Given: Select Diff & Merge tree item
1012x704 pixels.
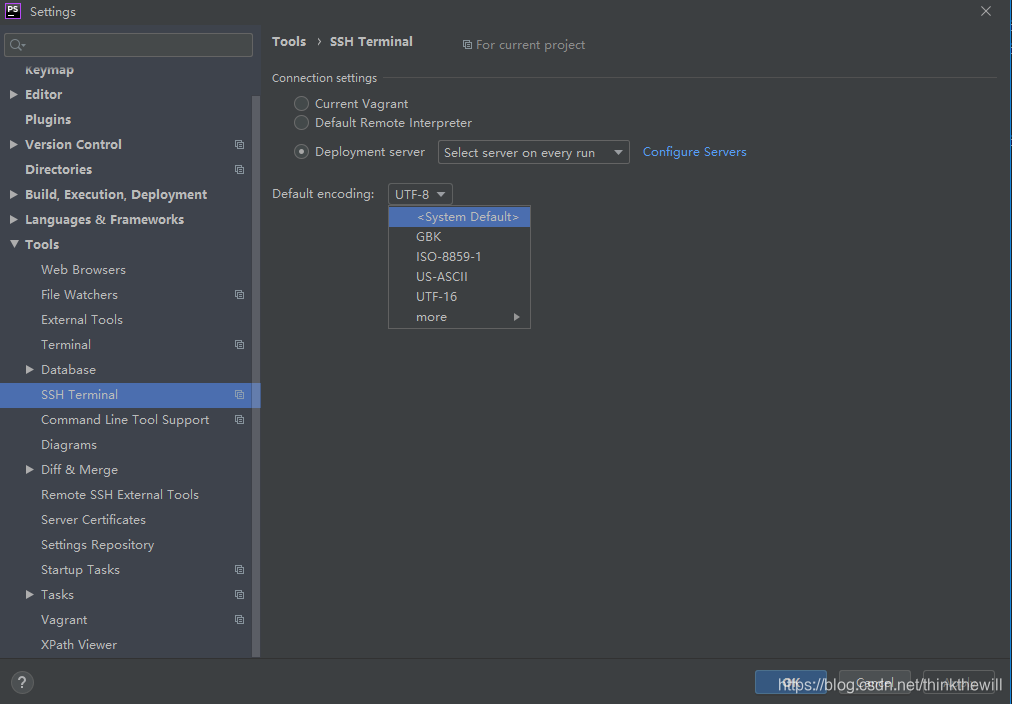Looking at the screenshot, I should click(79, 470).
